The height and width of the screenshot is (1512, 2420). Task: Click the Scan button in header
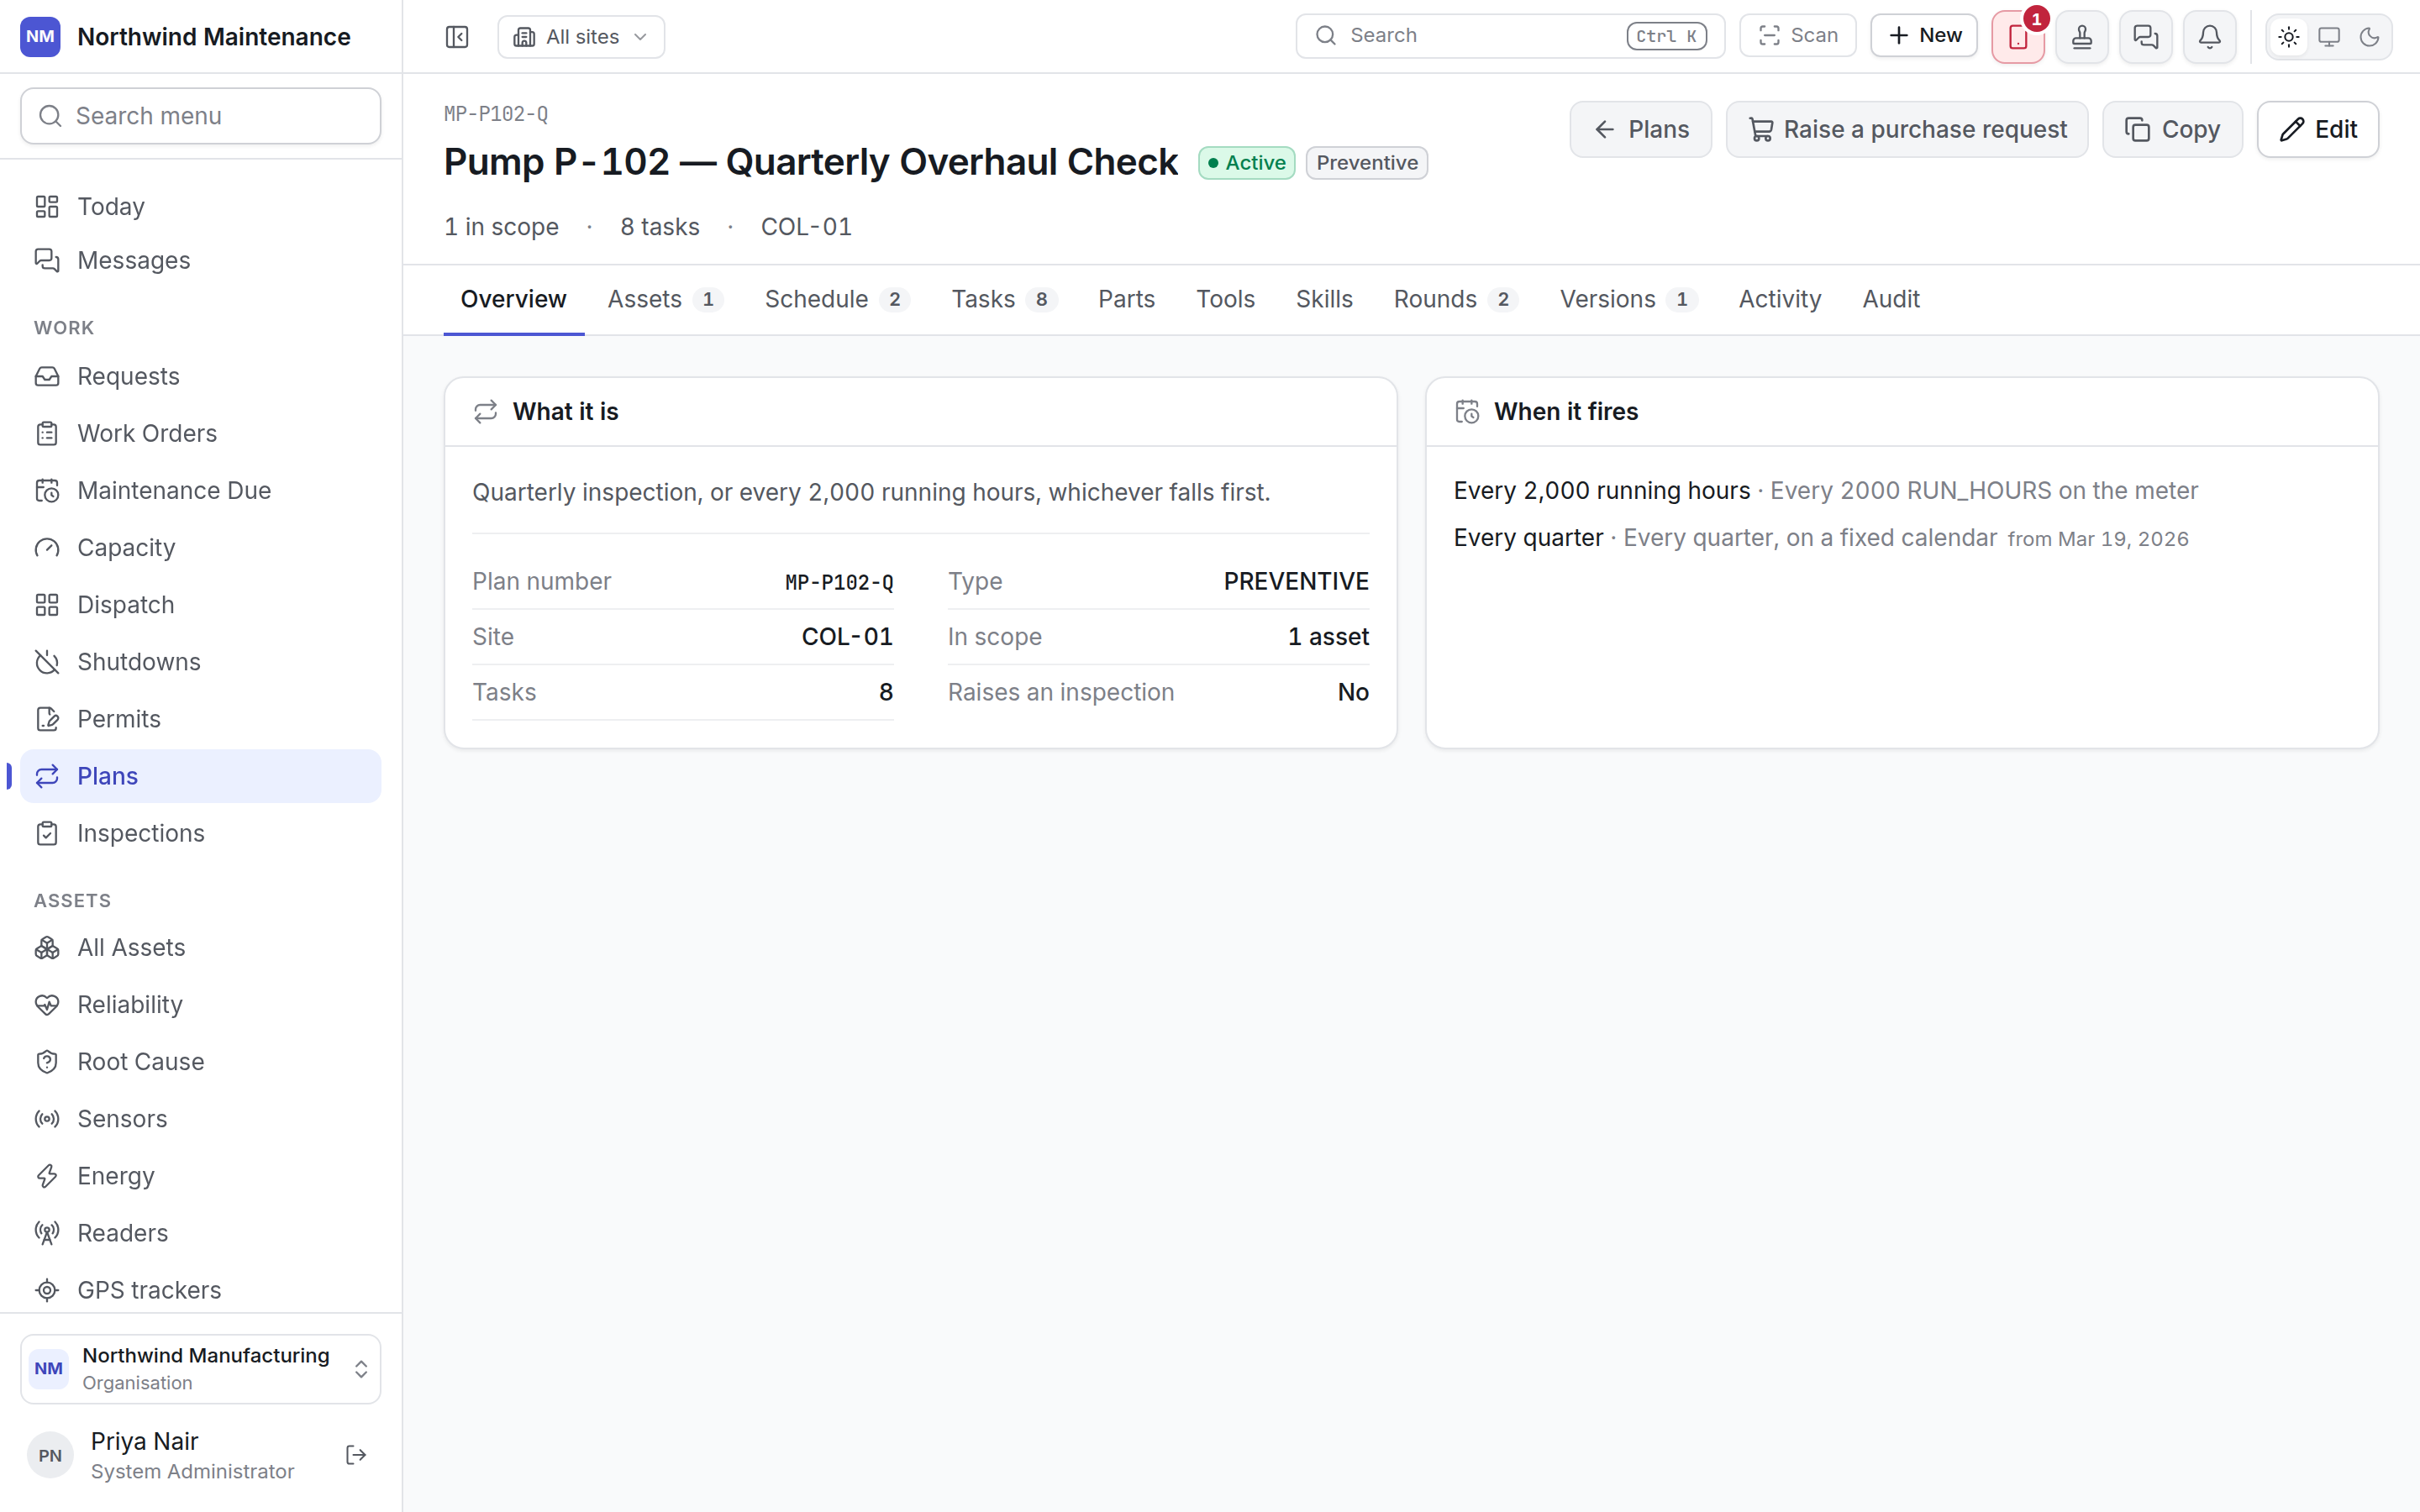1797,36
